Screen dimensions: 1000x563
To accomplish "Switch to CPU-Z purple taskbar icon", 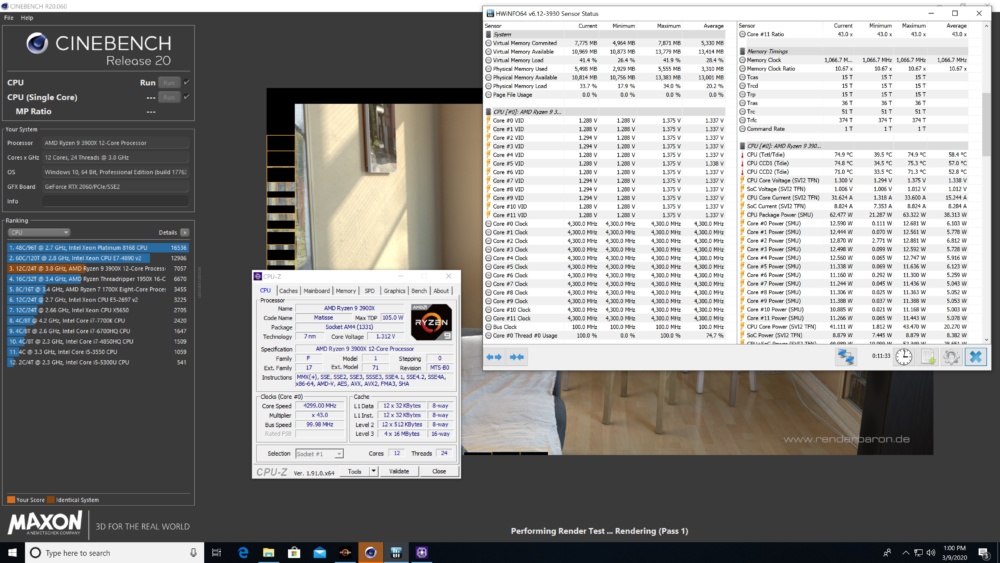I will point(422,553).
